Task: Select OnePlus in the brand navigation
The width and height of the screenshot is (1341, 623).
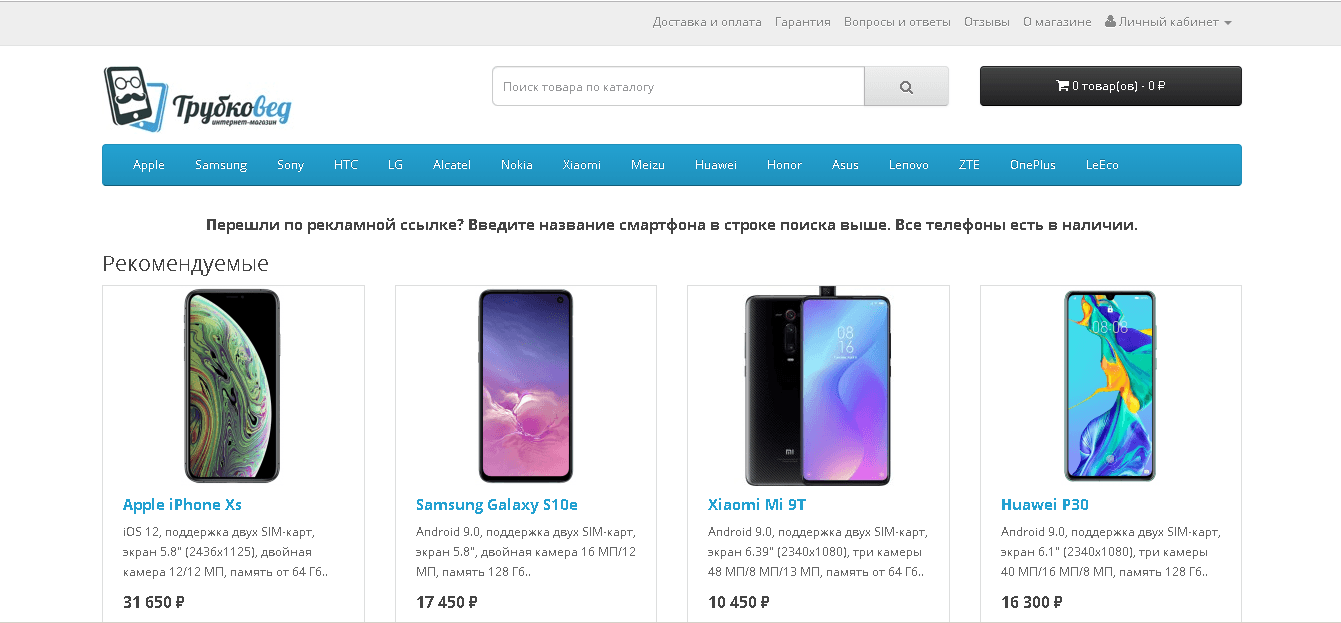Action: (x=1032, y=165)
